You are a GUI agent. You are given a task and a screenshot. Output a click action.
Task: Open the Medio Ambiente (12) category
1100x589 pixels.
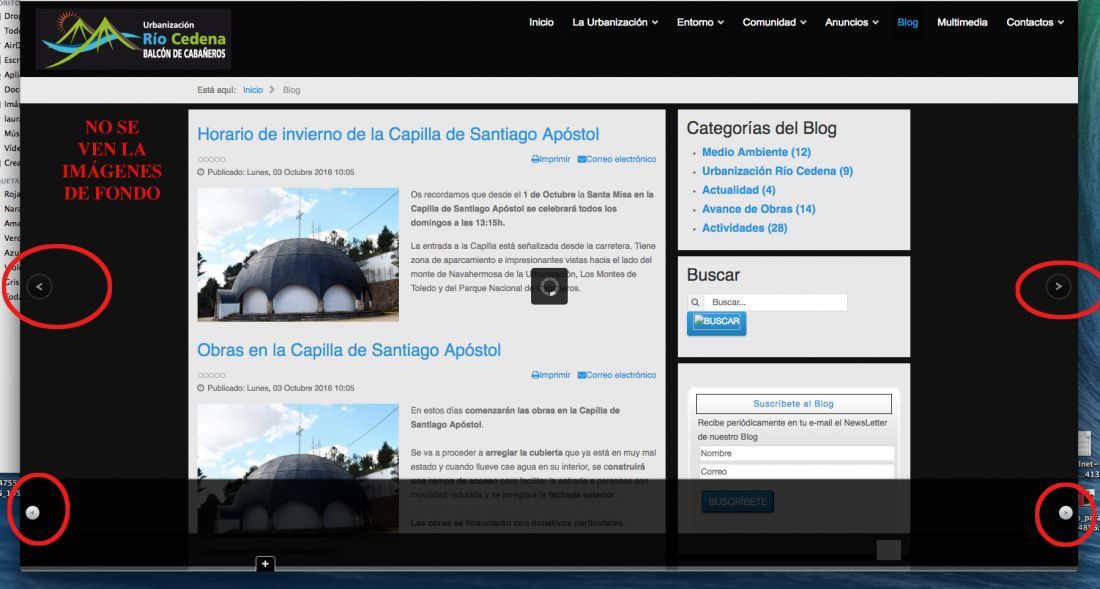click(x=756, y=152)
